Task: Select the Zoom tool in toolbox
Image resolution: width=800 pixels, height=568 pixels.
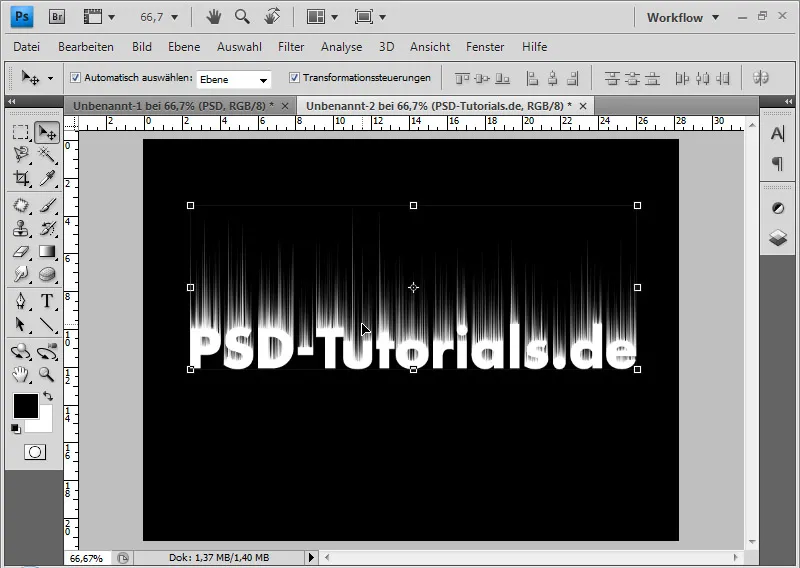Action: pyautogui.click(x=47, y=375)
